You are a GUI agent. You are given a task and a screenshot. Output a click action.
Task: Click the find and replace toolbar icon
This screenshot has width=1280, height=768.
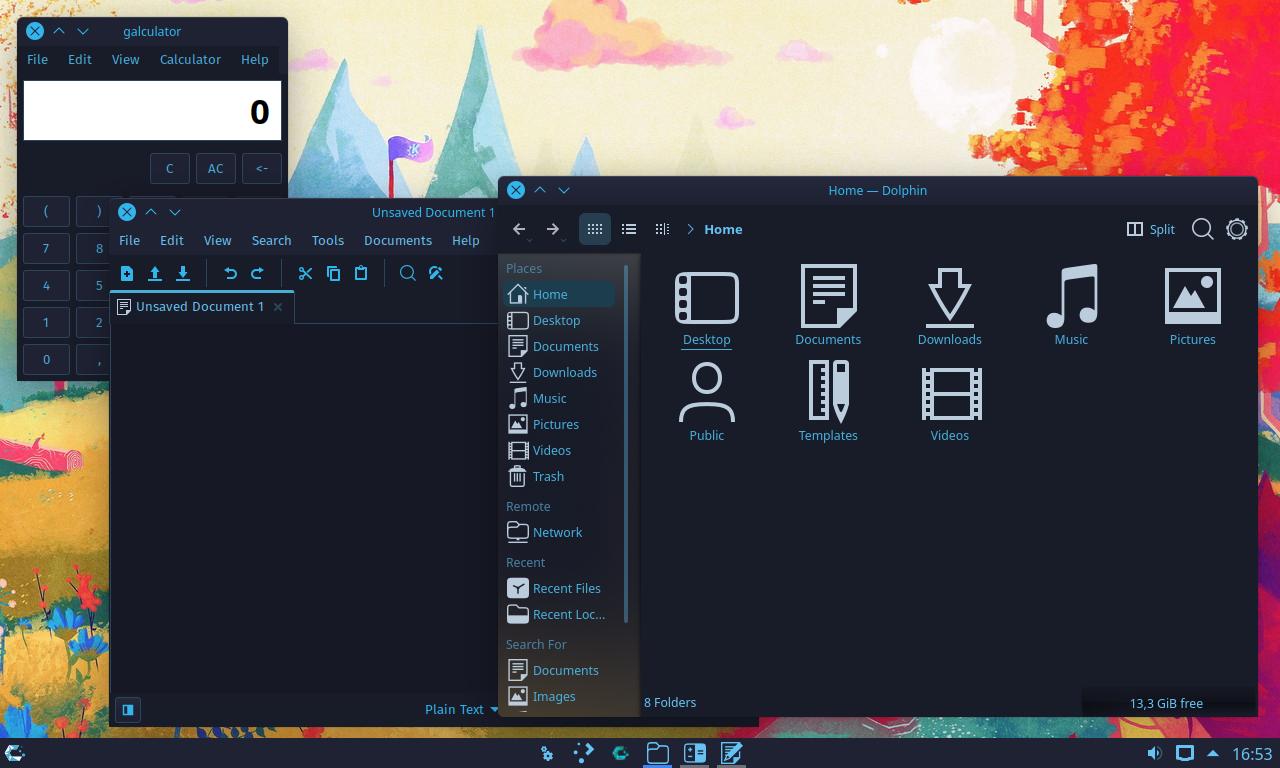[436, 273]
